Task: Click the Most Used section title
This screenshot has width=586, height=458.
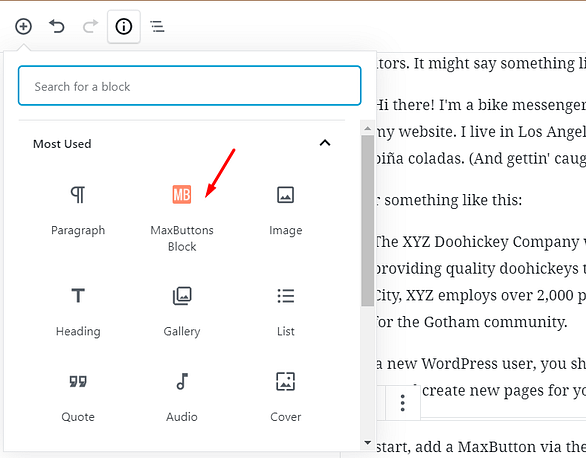Action: coord(62,144)
